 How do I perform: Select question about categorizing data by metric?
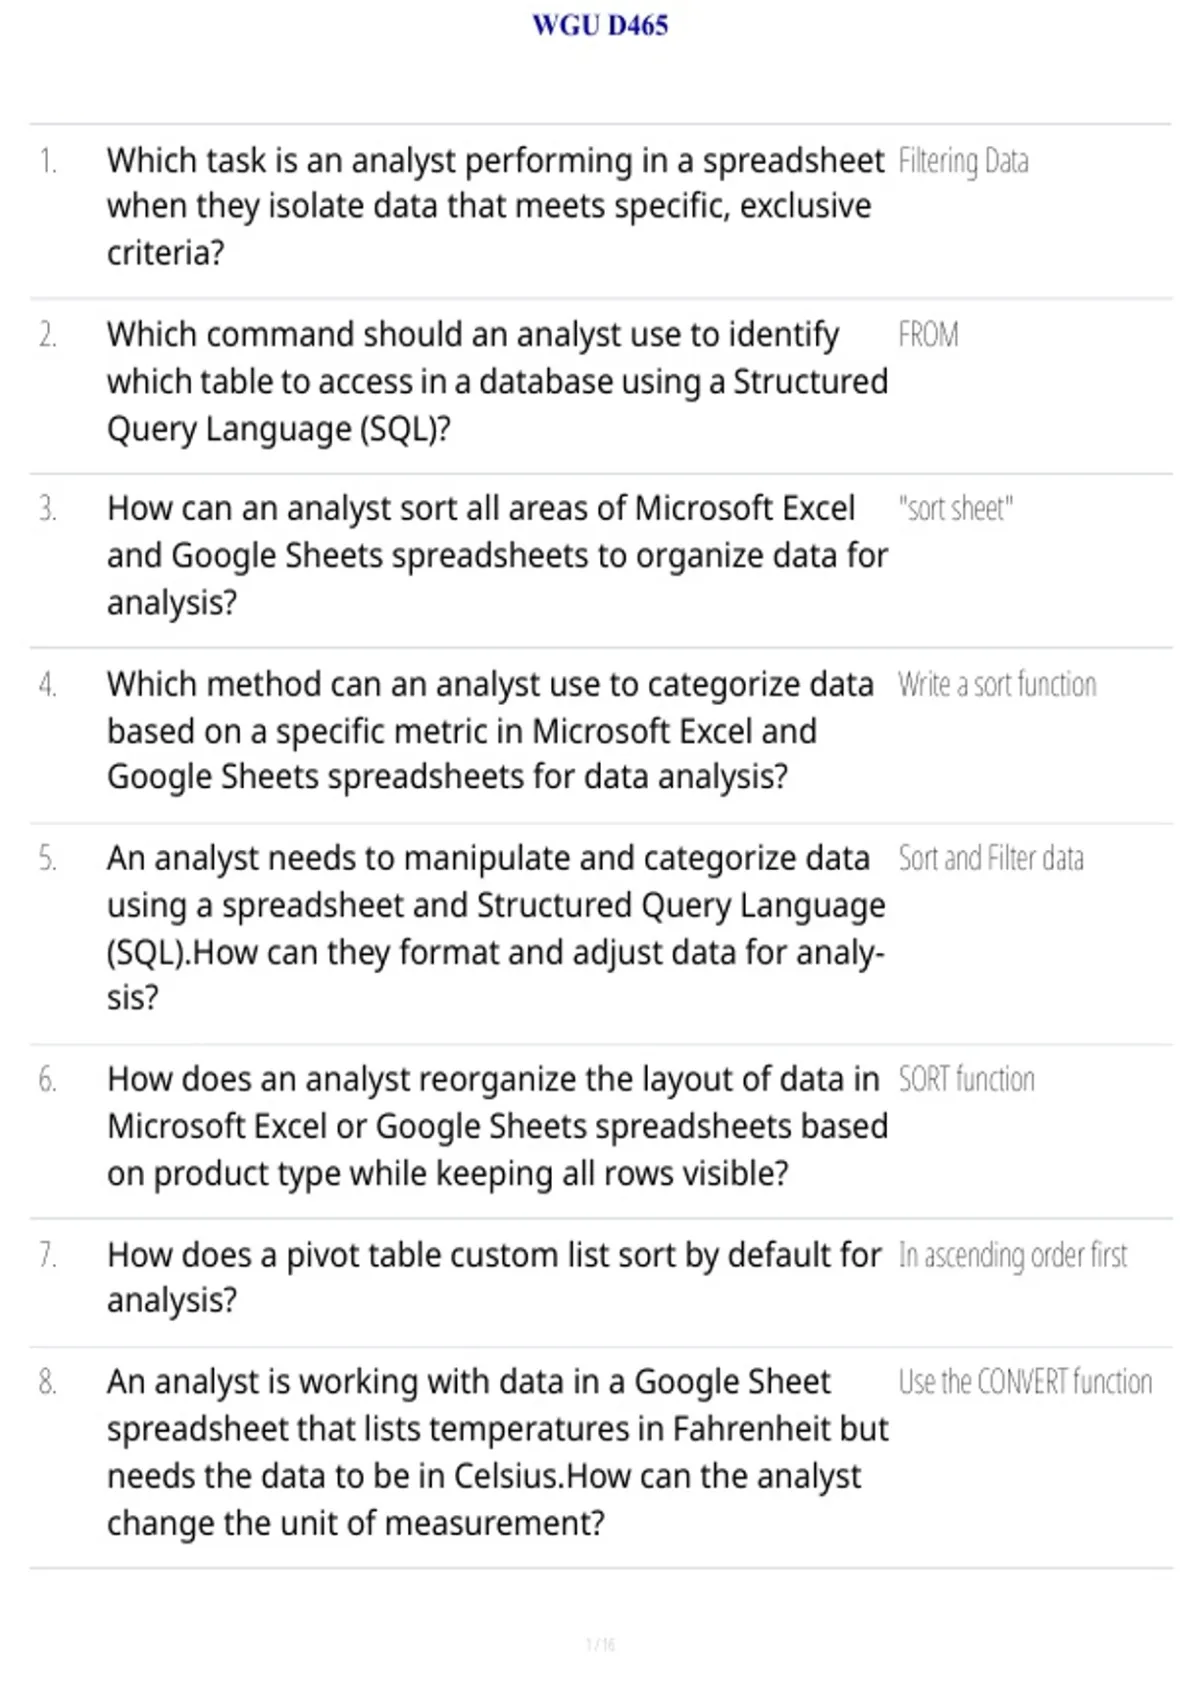click(490, 730)
